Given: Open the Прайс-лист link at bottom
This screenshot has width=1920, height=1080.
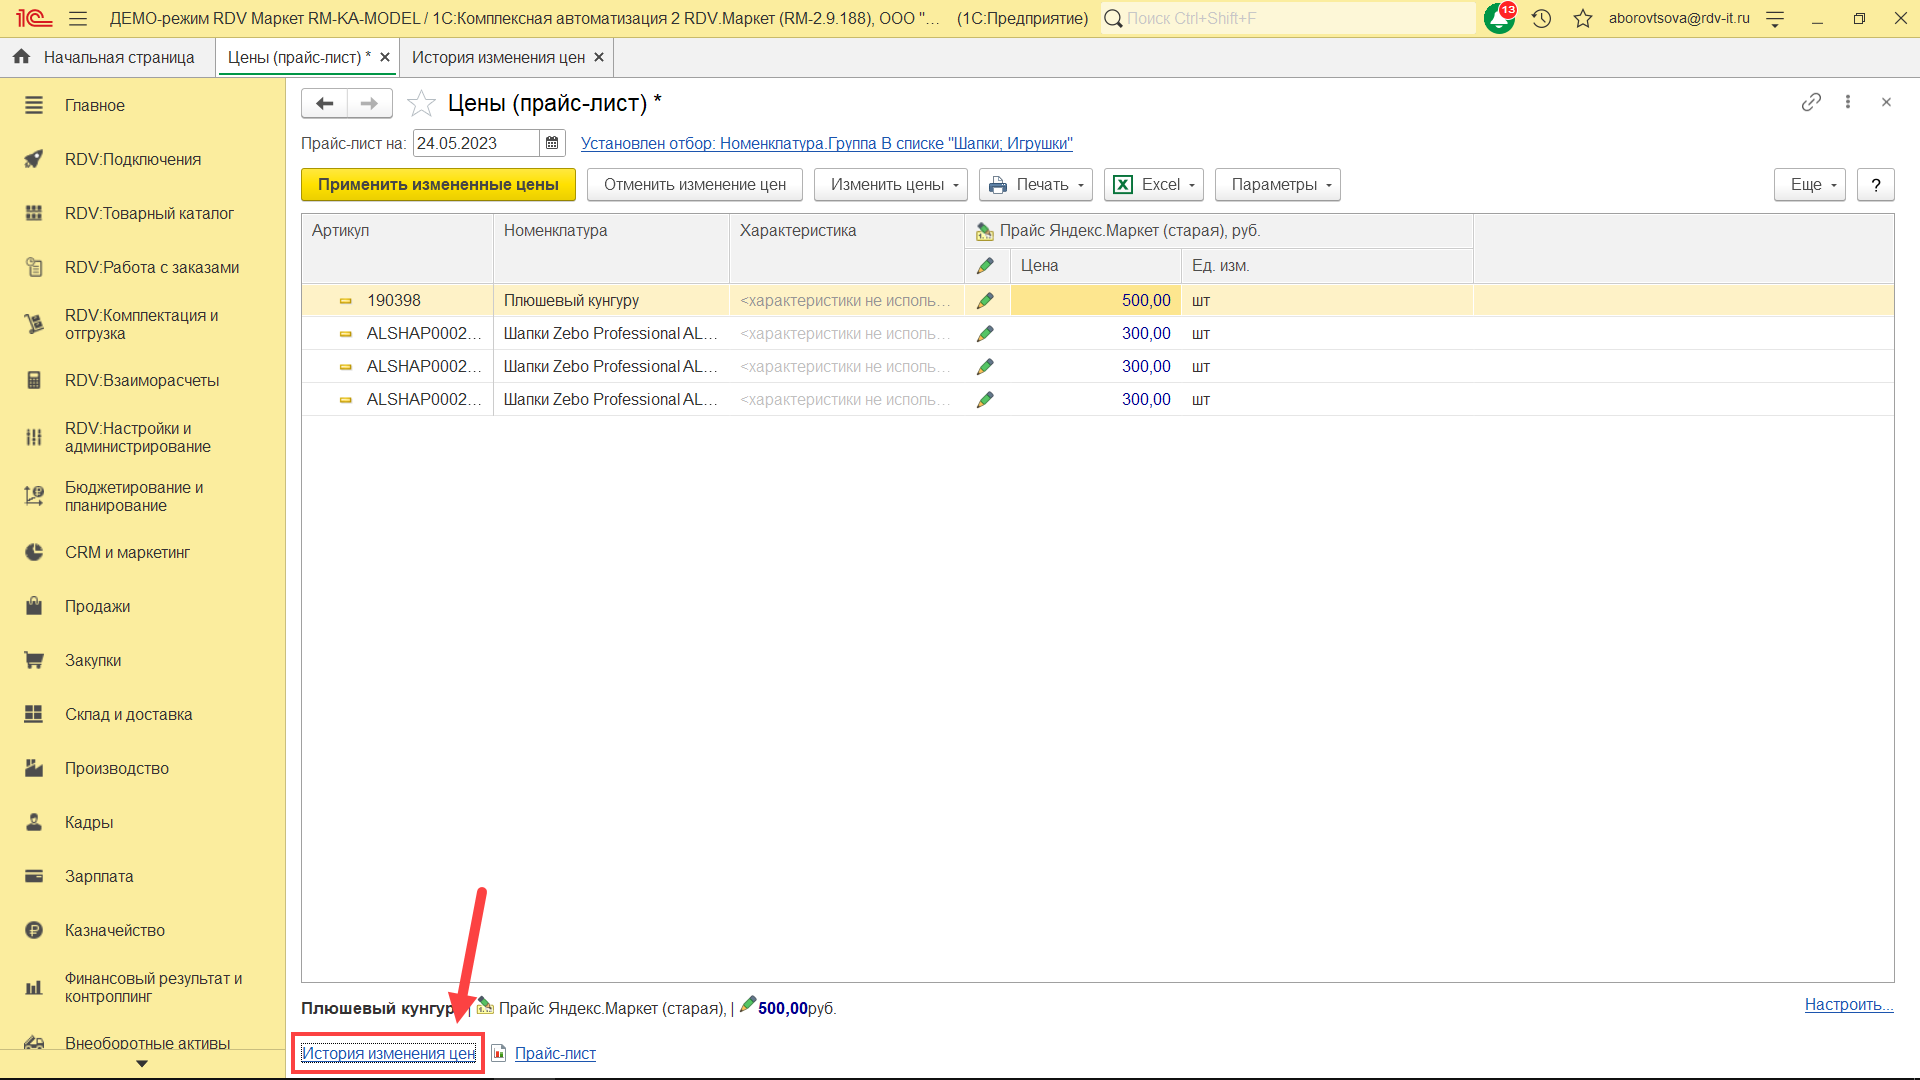Looking at the screenshot, I should pos(555,1053).
